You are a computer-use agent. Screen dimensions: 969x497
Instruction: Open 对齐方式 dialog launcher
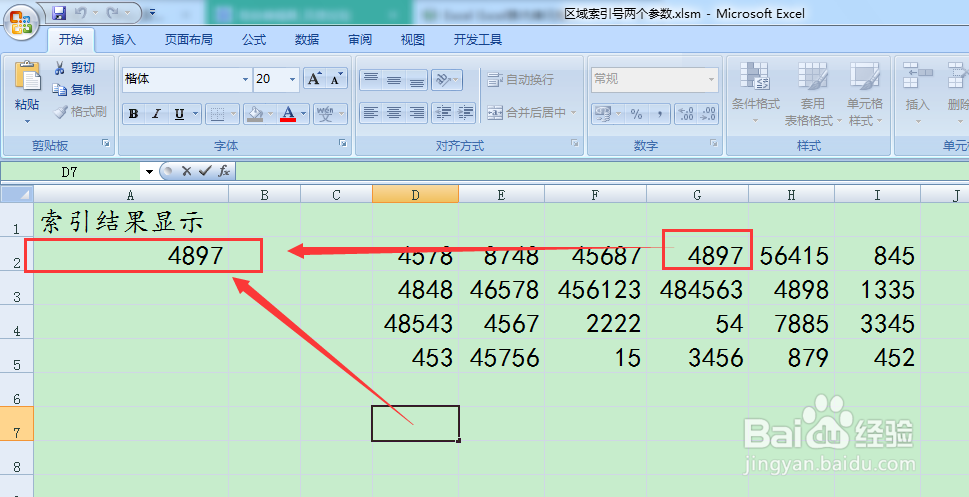click(575, 143)
